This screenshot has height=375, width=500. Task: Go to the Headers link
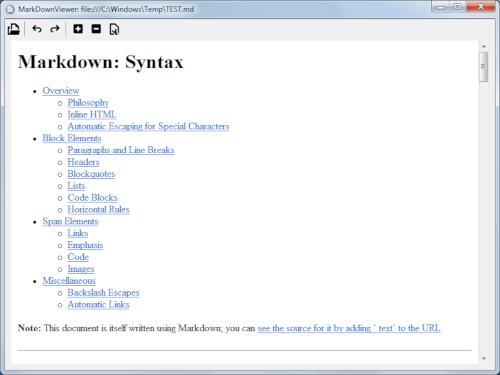pos(83,162)
